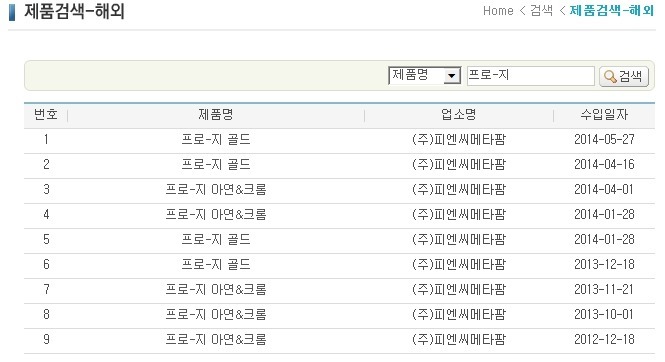Image resolution: width=665 pixels, height=362 pixels.
Task: Select 제품검색-해외 breadcrumb item
Action: [x=612, y=11]
